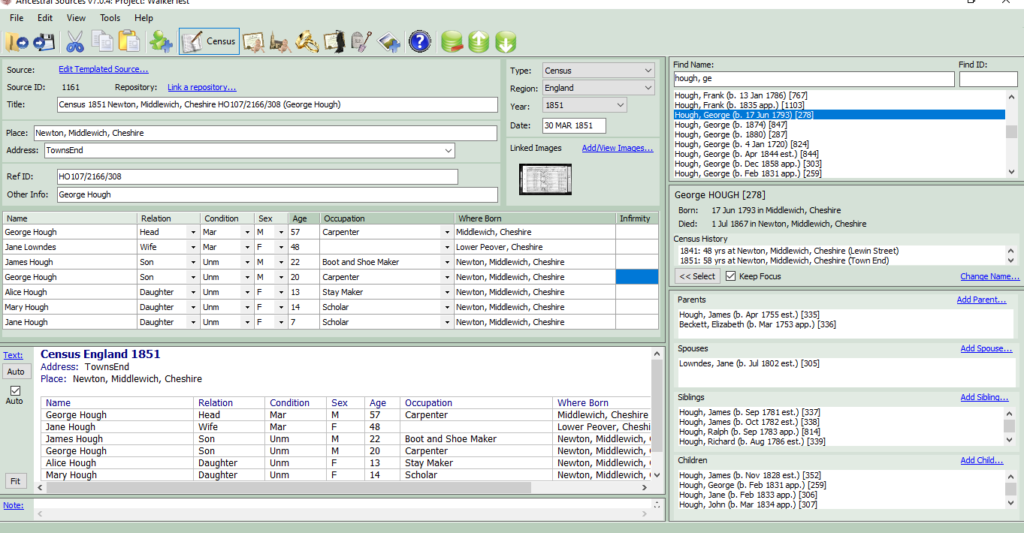Click Link a repository link
This screenshot has width=1024, height=533.
click(202, 87)
